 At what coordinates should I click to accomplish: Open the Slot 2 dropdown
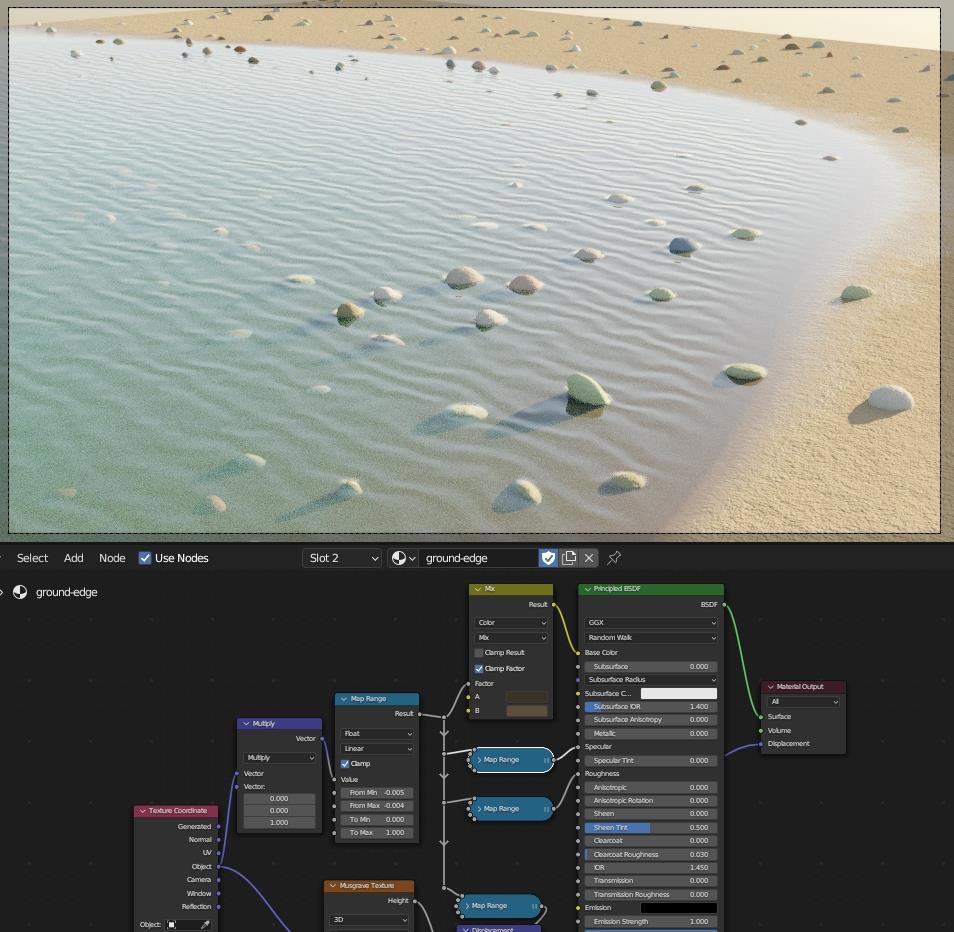(x=342, y=558)
